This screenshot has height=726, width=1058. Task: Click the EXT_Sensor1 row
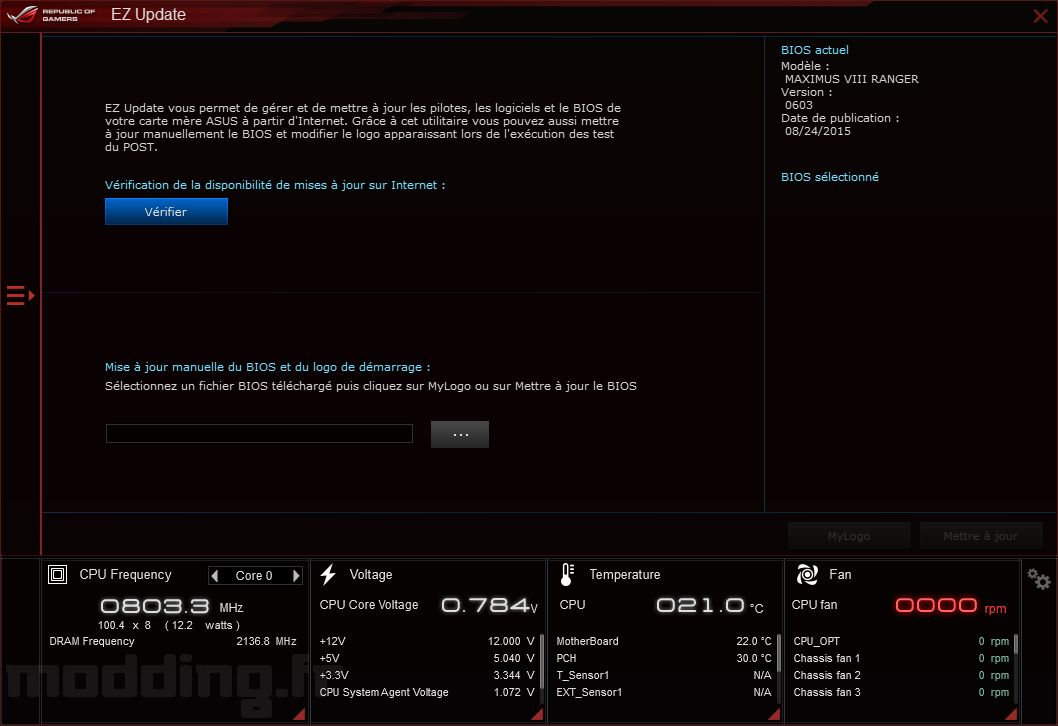point(664,692)
